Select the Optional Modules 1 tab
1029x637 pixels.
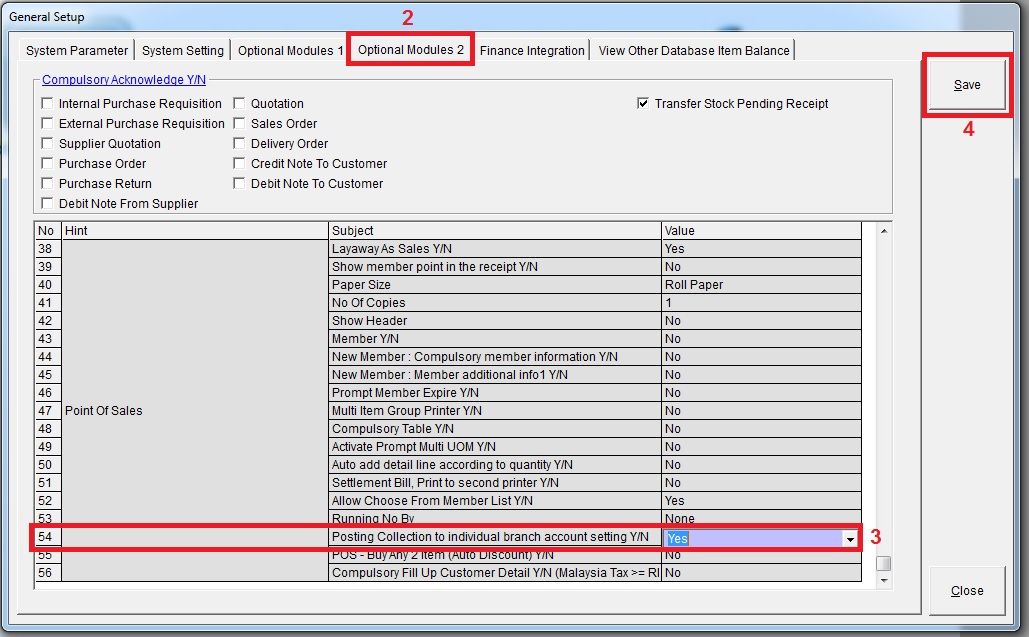coord(290,51)
